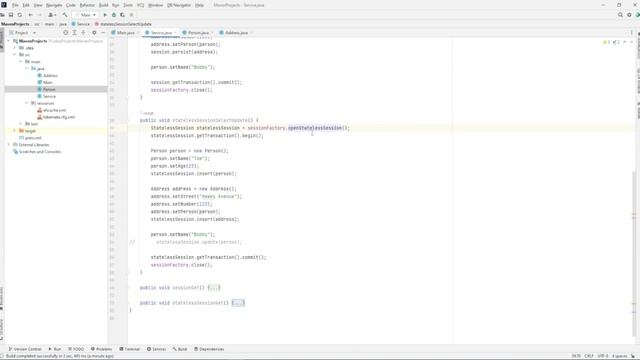Switch to the Main.java editor tab
Image resolution: width=640 pixels, height=360 pixels.
coord(125,32)
